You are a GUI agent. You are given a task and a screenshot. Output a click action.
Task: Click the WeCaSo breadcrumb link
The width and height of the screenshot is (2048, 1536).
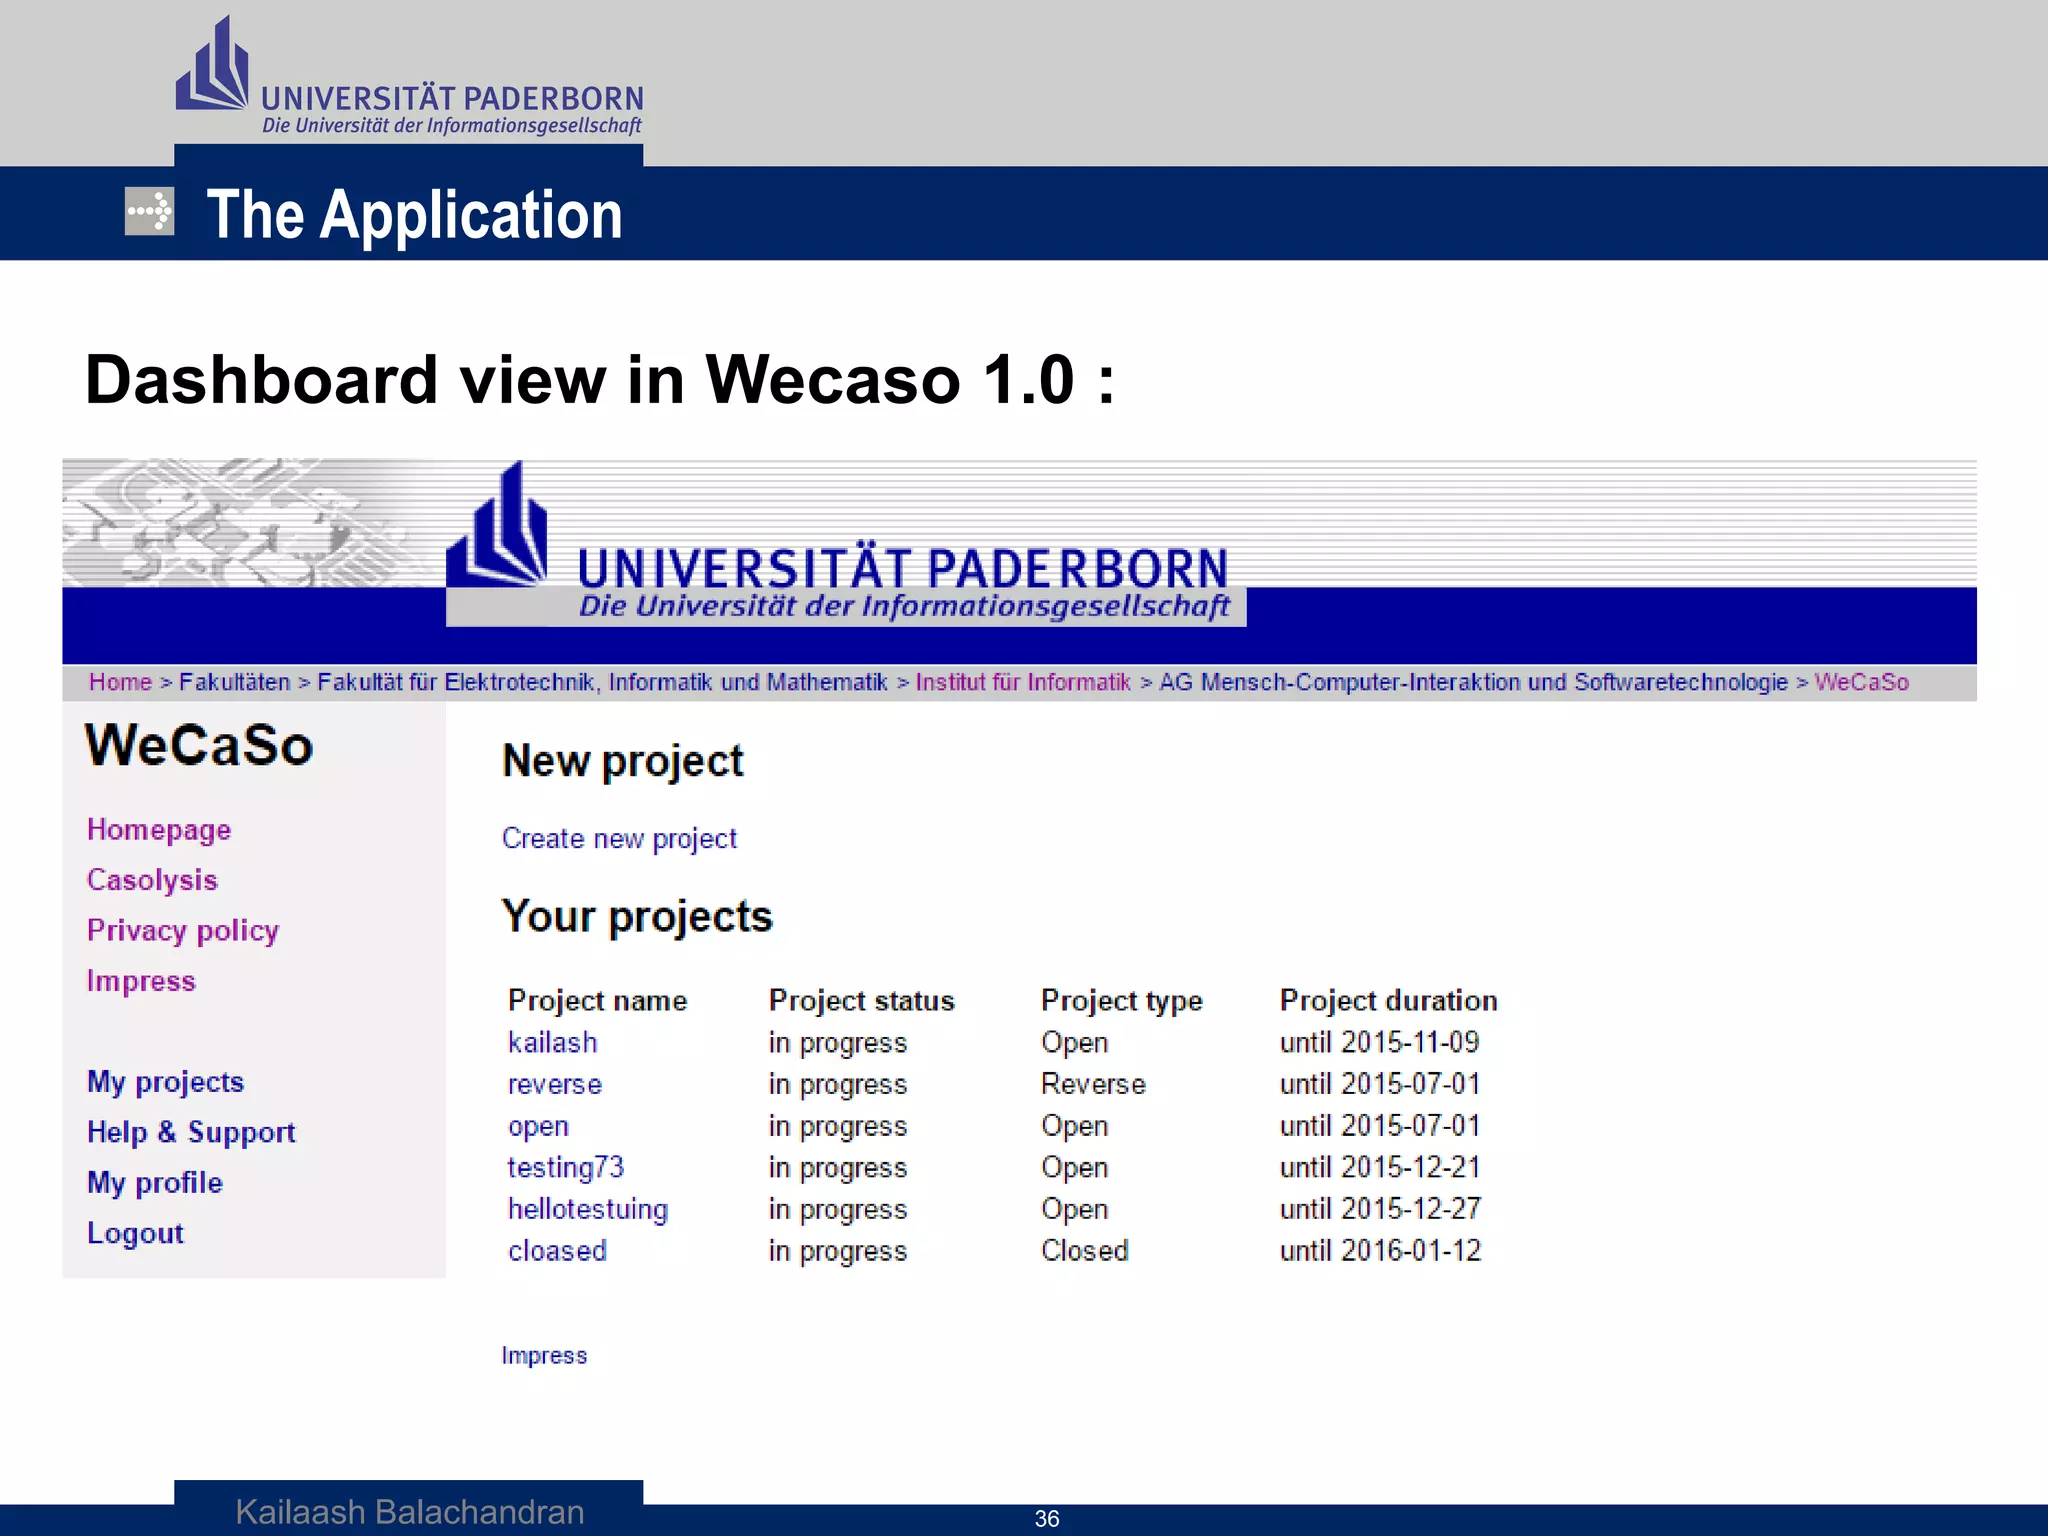click(x=1862, y=682)
